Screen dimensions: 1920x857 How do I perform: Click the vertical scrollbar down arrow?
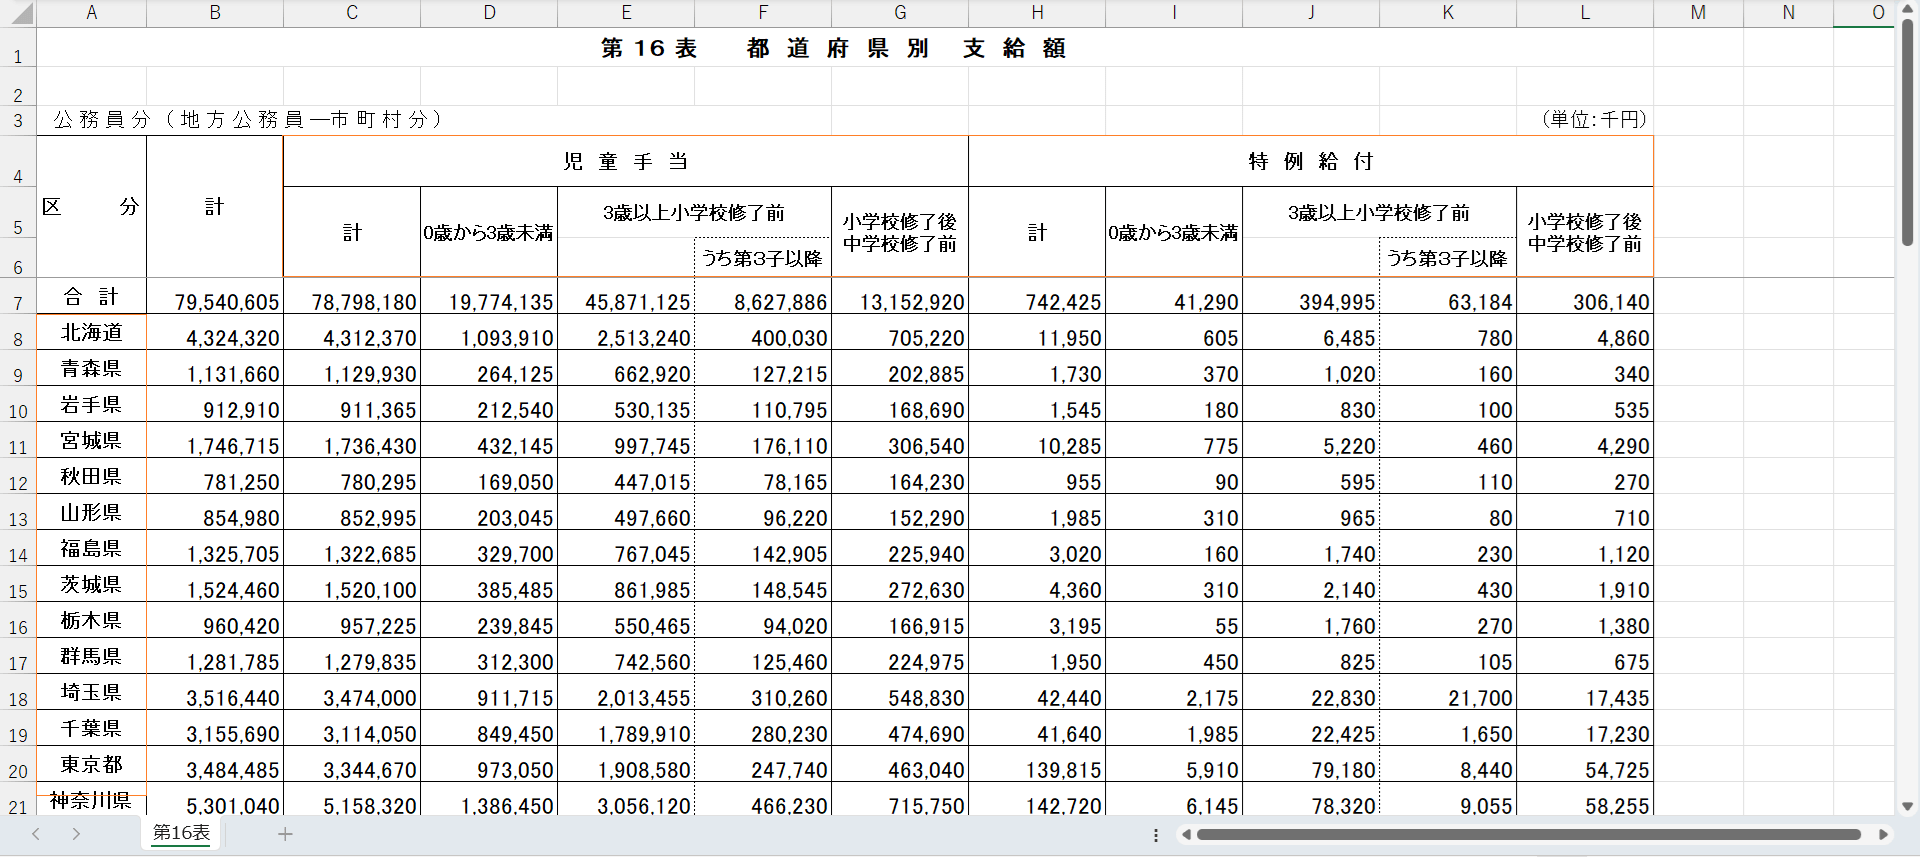[1907, 806]
